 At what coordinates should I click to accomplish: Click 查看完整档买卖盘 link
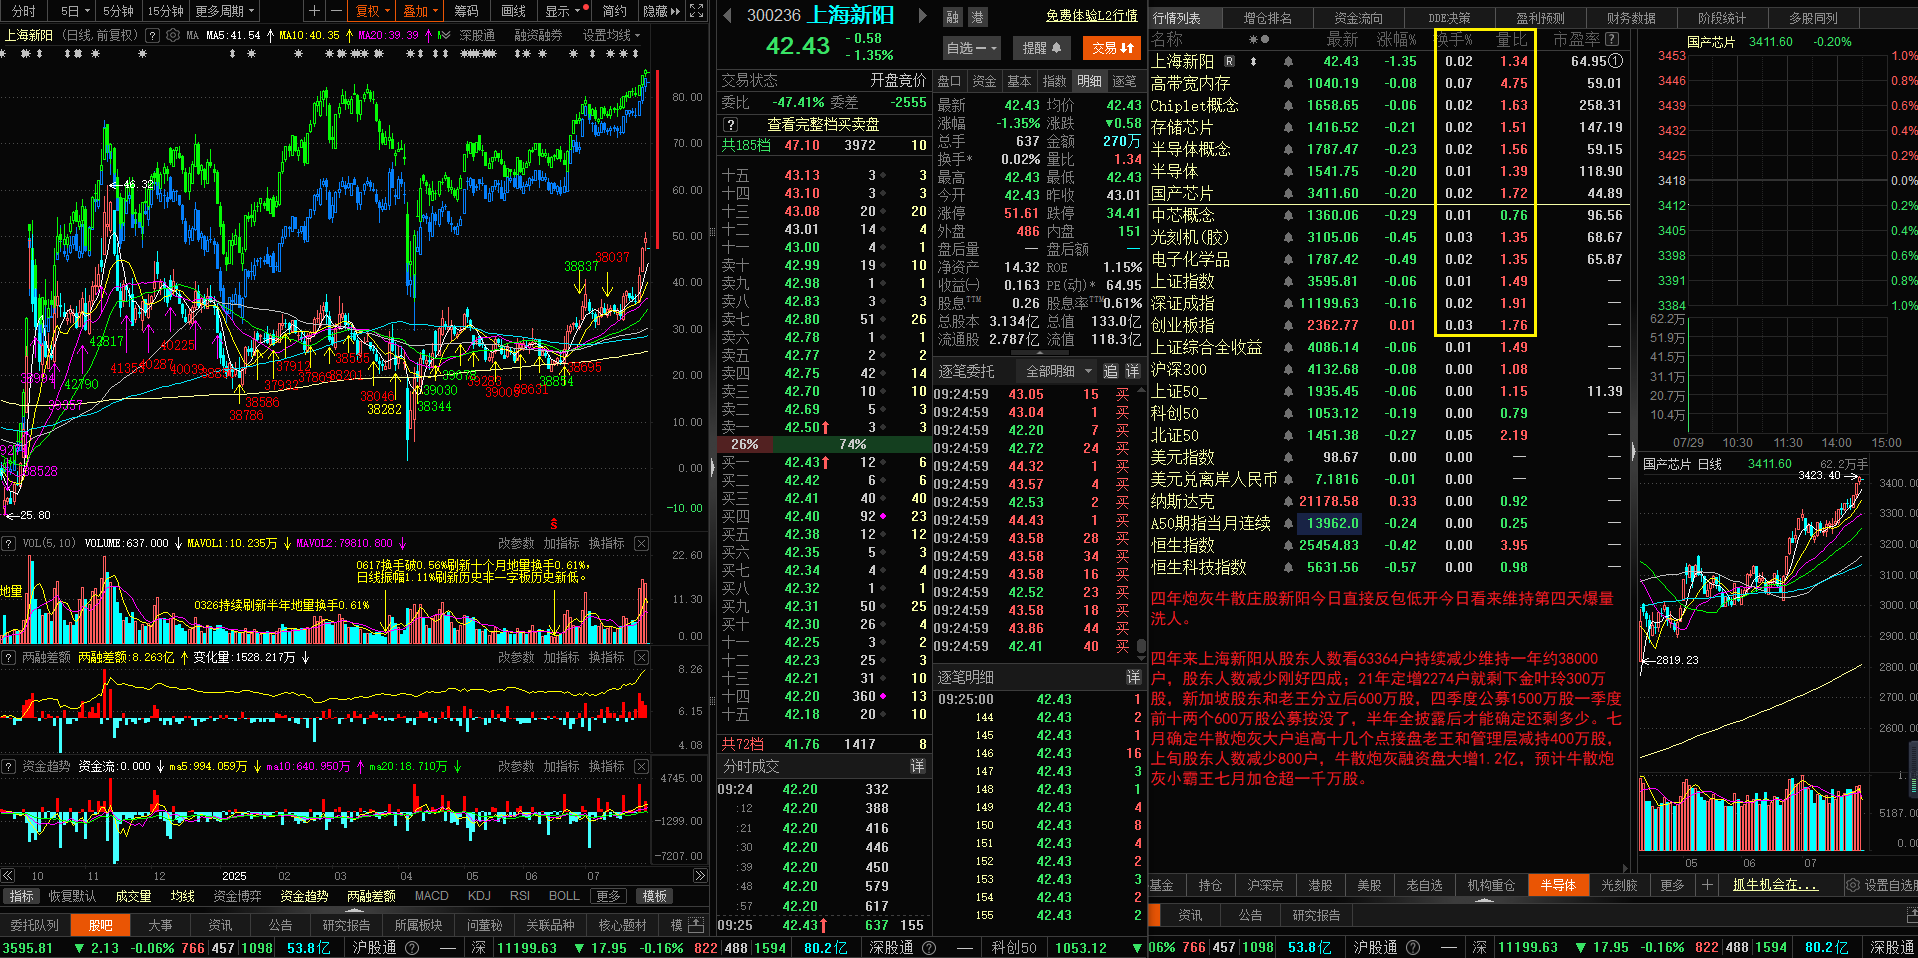pos(822,125)
